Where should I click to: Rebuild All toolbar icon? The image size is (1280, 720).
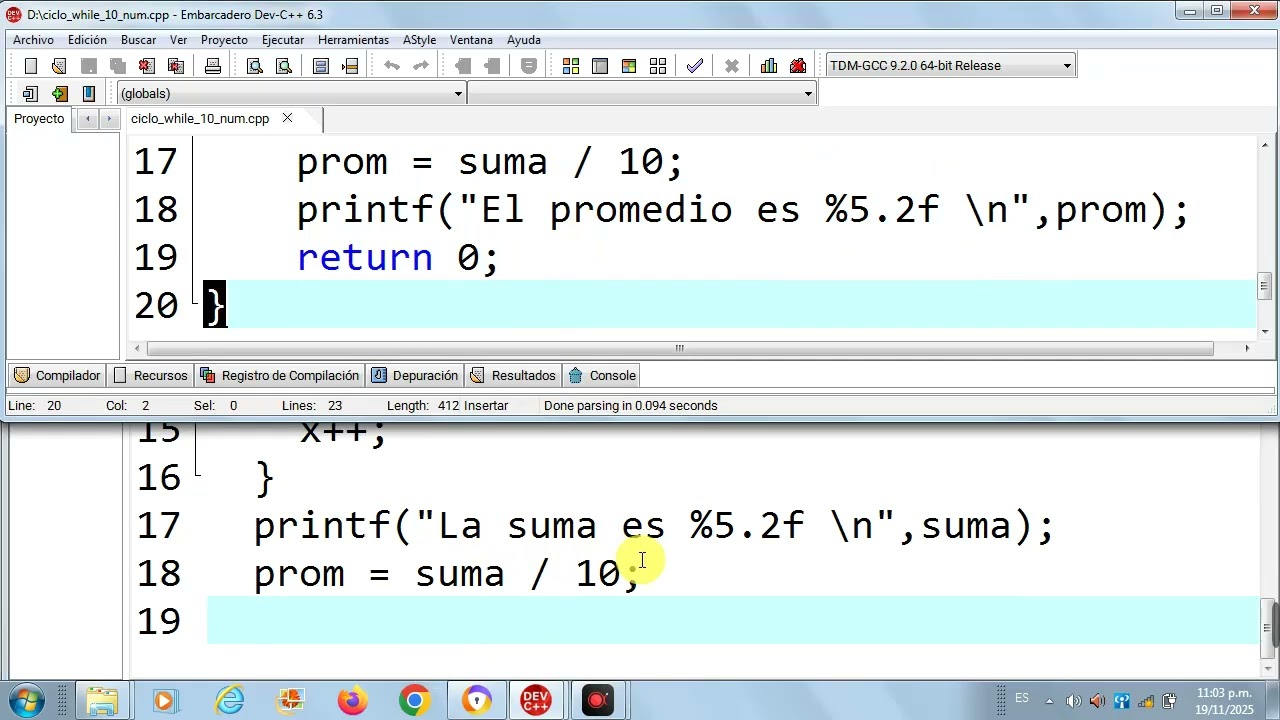(x=658, y=66)
